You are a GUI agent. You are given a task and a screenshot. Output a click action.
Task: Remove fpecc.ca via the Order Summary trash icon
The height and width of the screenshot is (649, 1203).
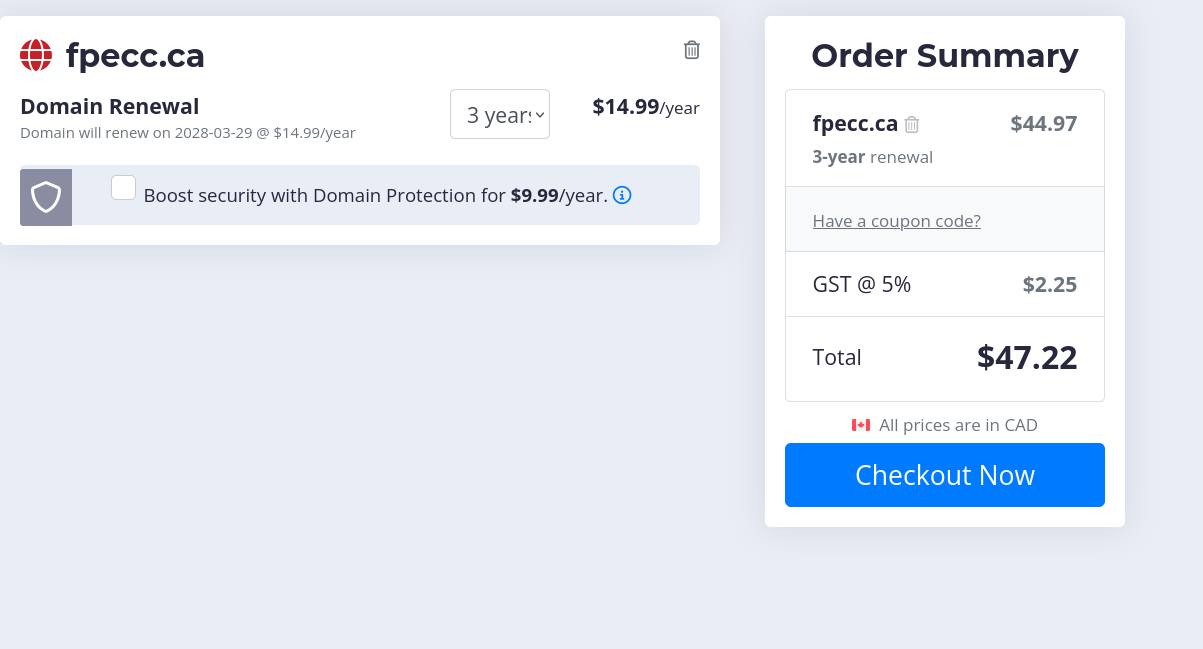pos(912,125)
